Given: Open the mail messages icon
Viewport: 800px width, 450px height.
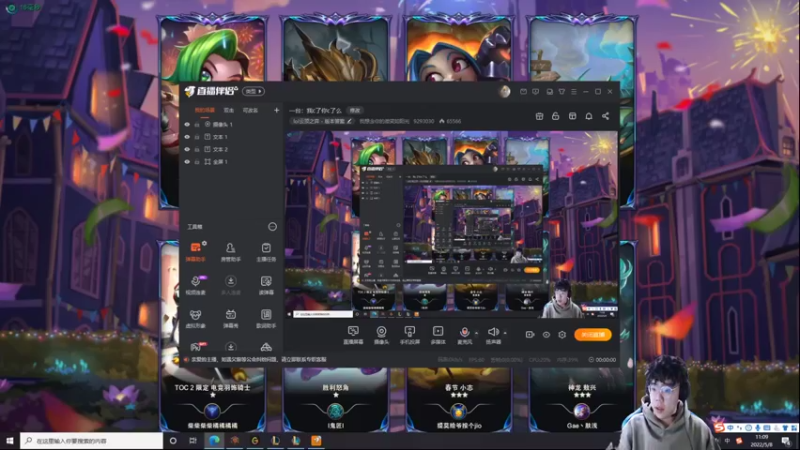Looking at the screenshot, I should coord(523,92).
